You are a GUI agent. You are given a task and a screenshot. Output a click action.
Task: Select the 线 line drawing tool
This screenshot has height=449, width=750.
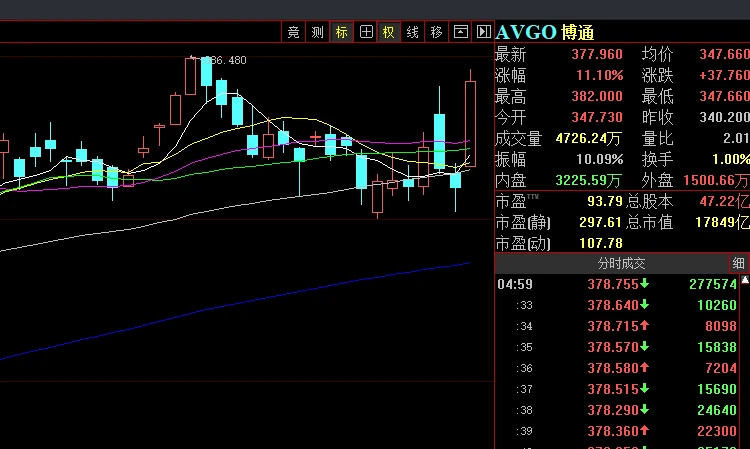412,32
